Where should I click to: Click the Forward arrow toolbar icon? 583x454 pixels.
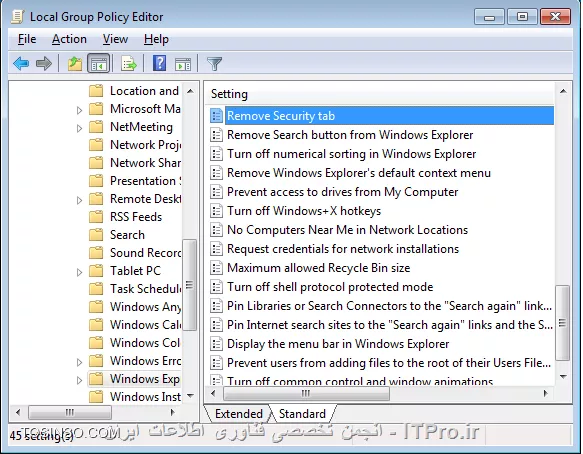(44, 64)
